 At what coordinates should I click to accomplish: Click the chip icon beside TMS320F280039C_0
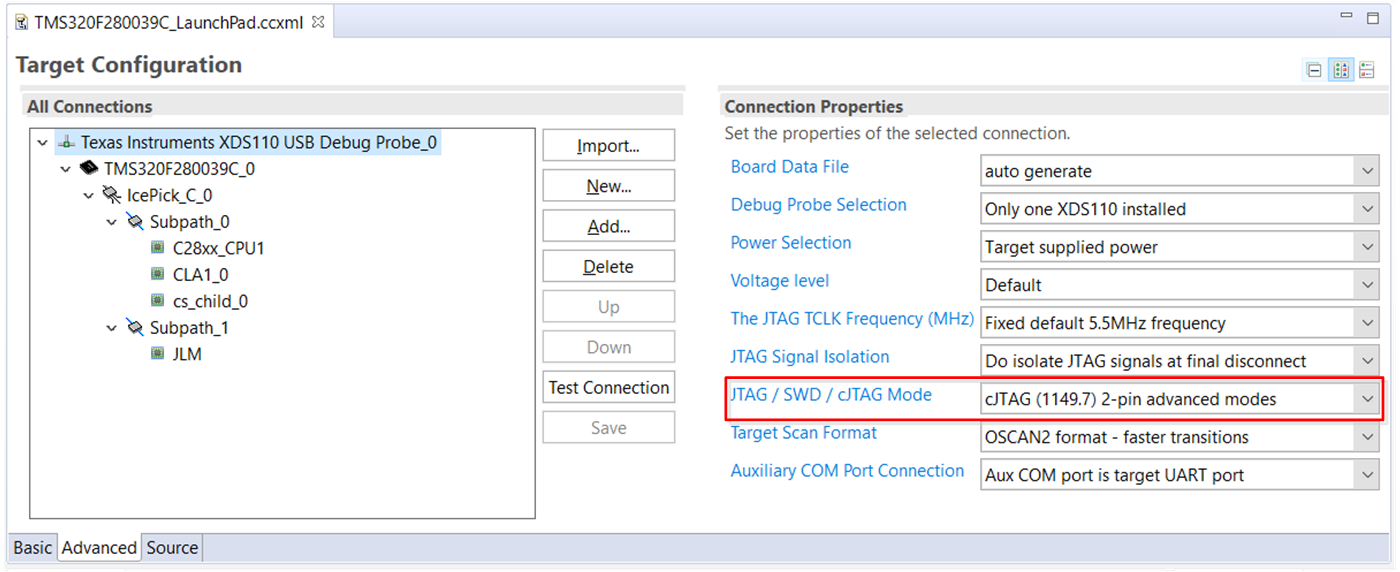point(89,169)
